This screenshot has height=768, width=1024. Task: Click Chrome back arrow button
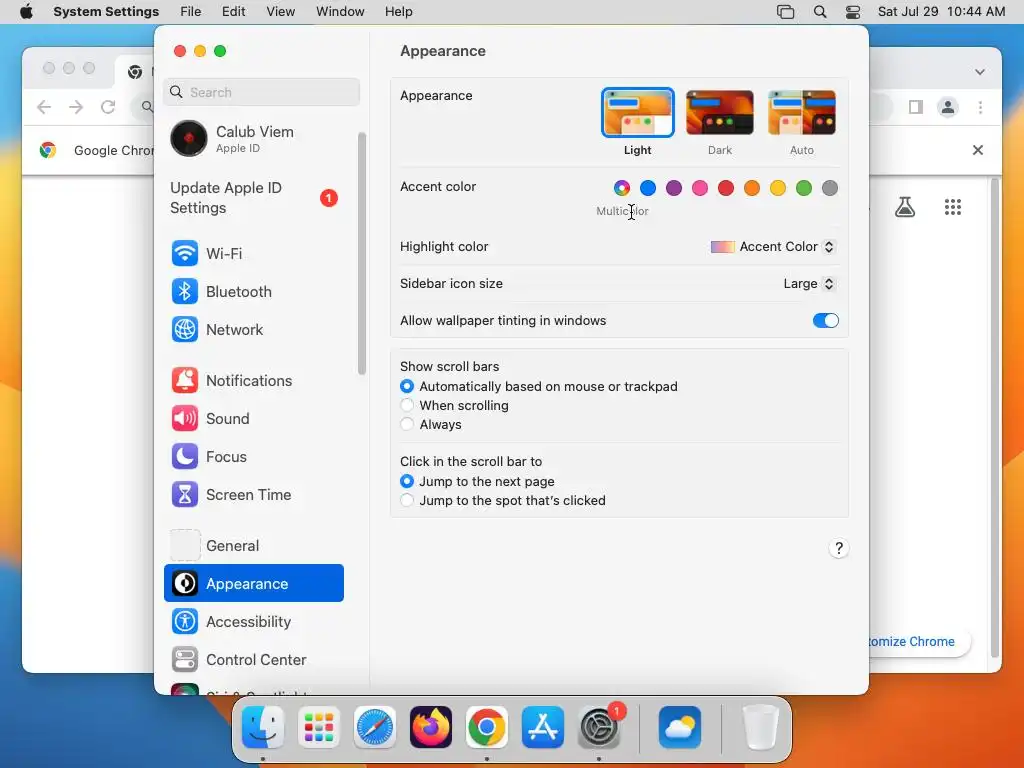44,107
